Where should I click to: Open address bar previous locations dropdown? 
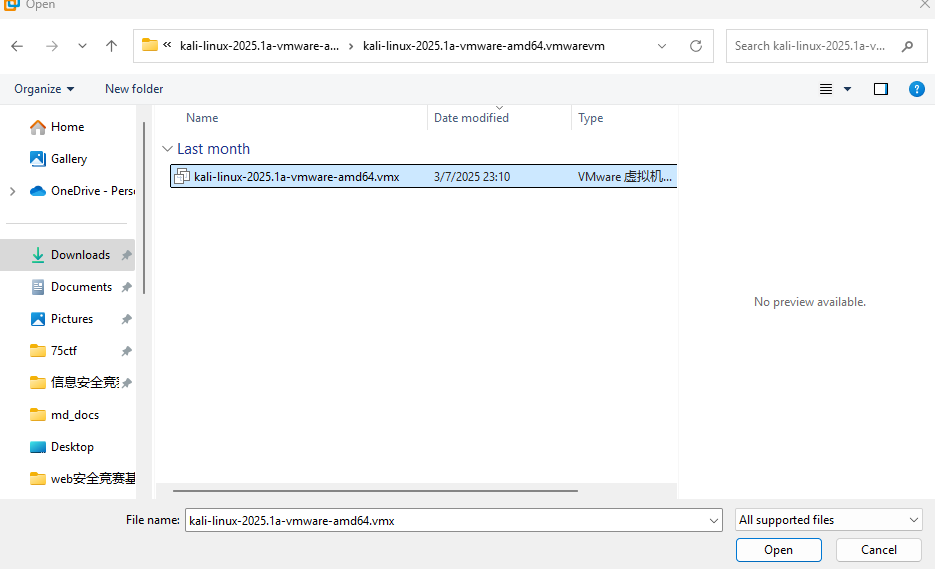[x=662, y=46]
